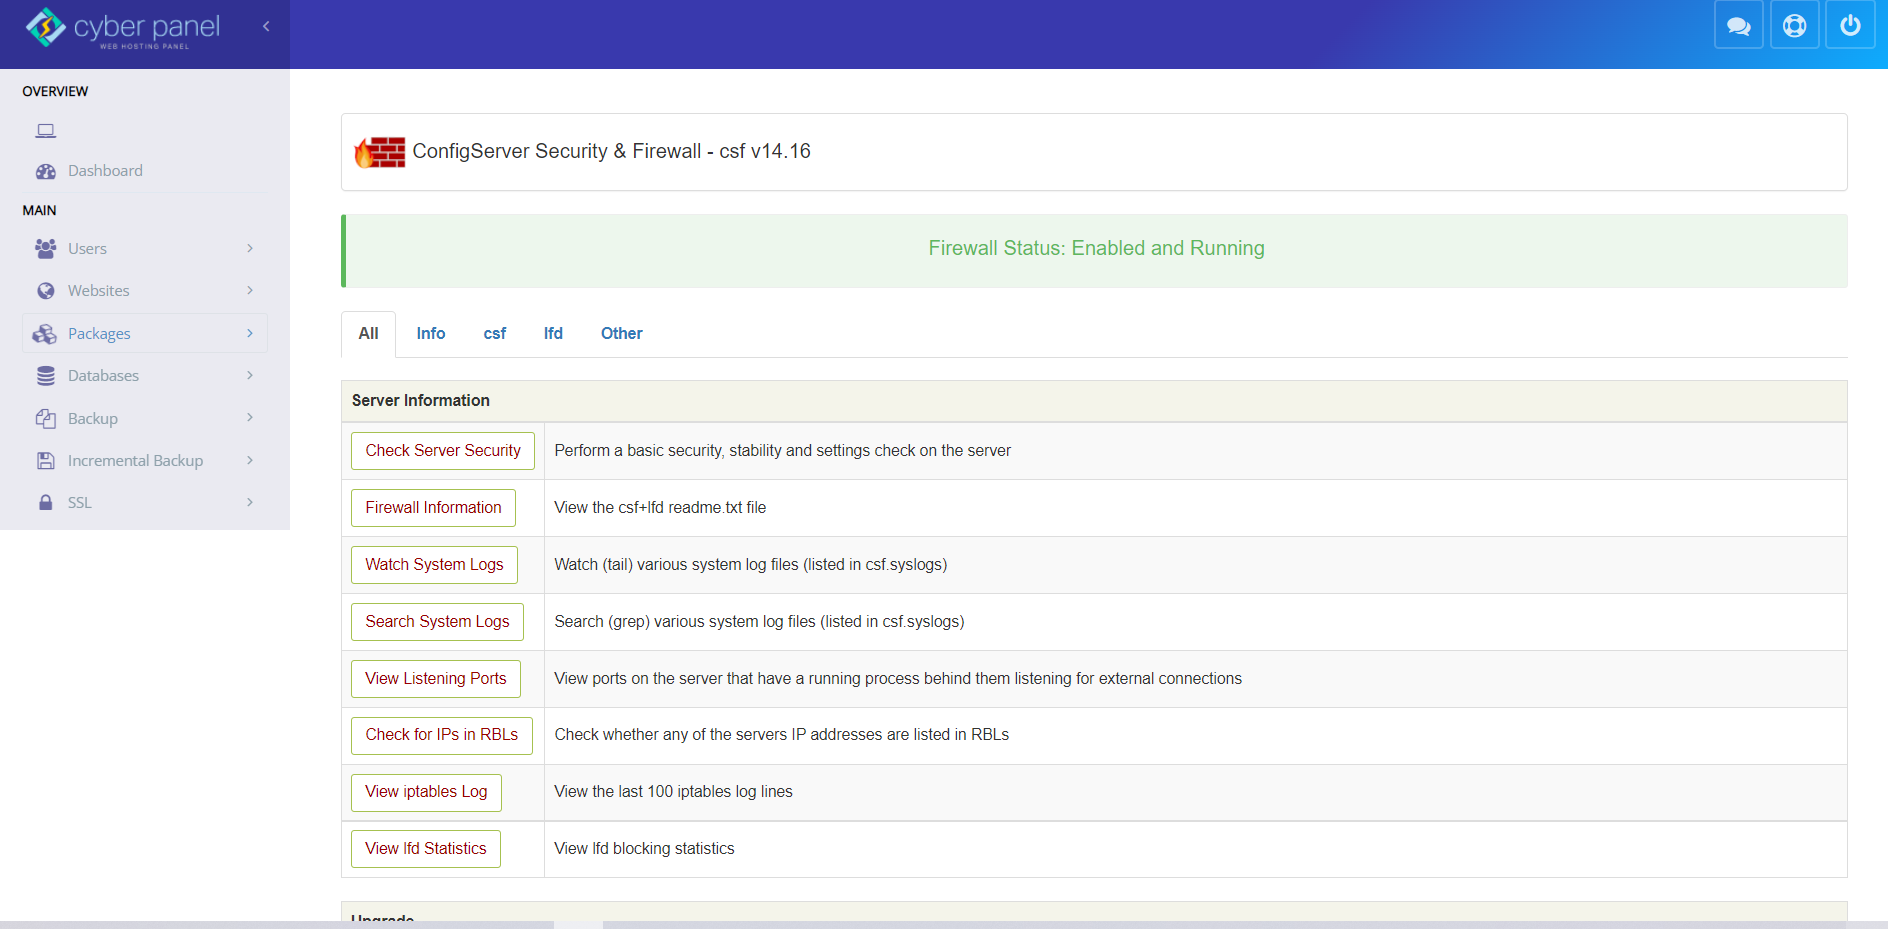
Task: Click the laptop overview icon
Action: [46, 130]
